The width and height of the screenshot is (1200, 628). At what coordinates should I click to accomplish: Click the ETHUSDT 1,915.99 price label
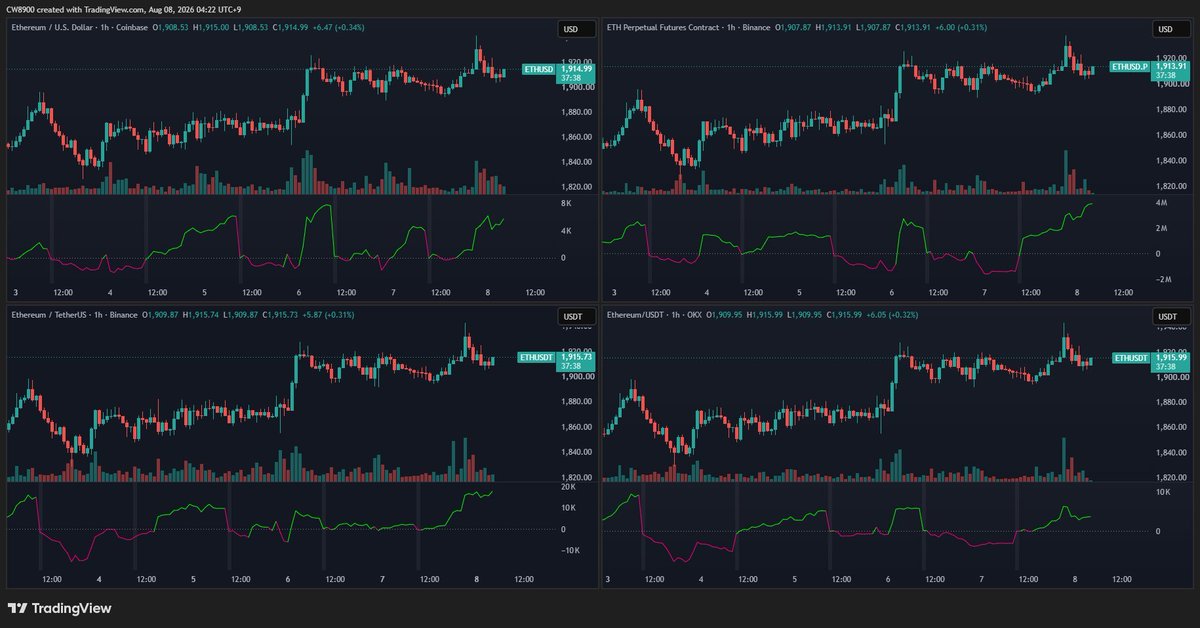click(x=1150, y=360)
